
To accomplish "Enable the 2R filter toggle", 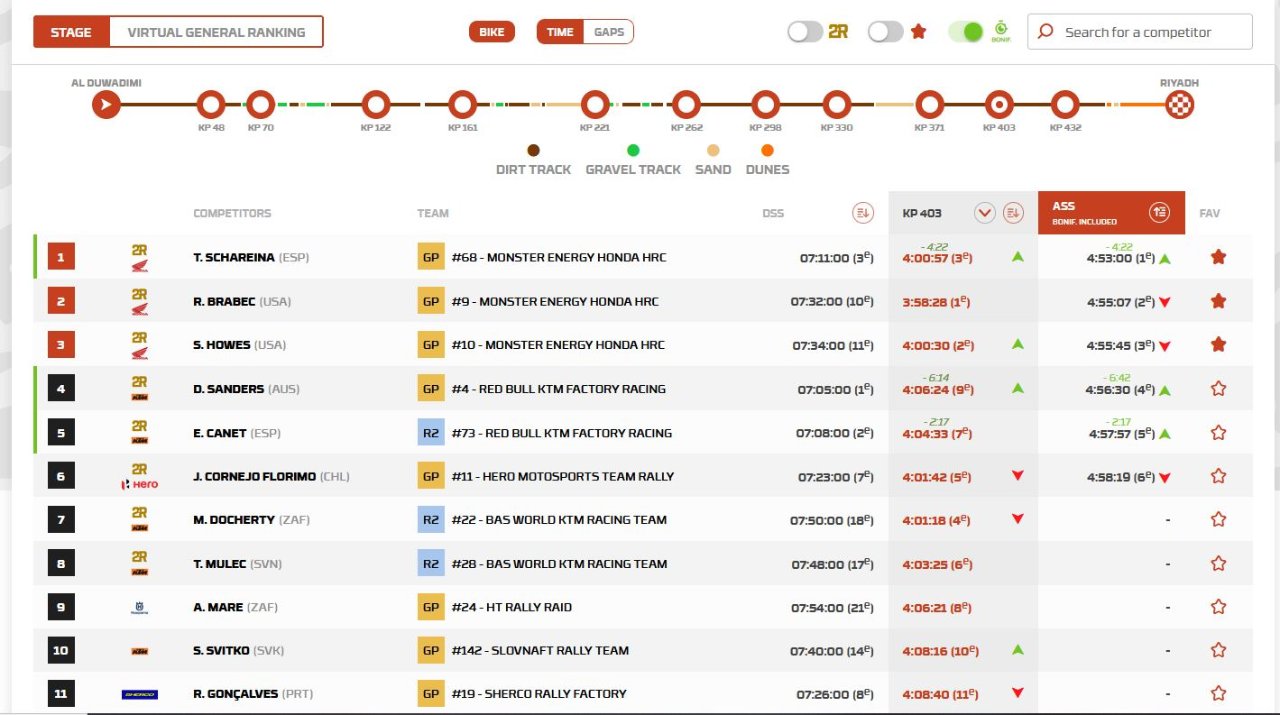I will coord(805,32).
